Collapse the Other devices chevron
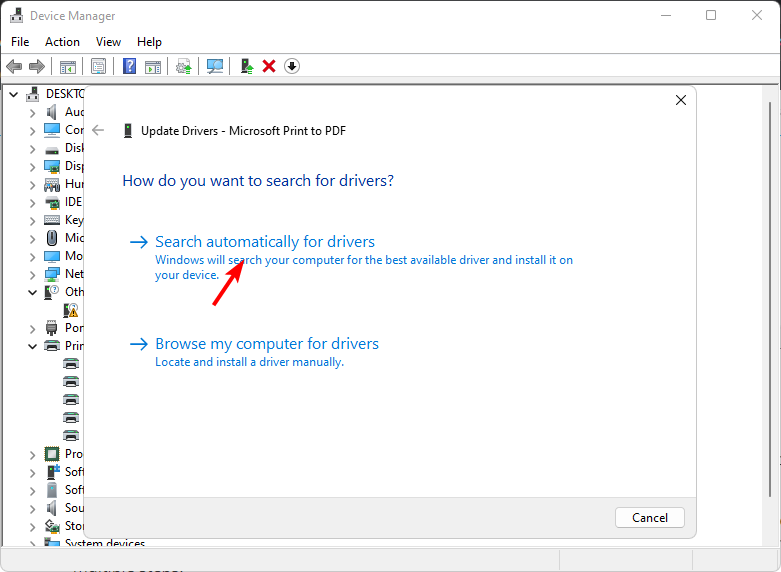This screenshot has height=572, width=781. click(32, 292)
